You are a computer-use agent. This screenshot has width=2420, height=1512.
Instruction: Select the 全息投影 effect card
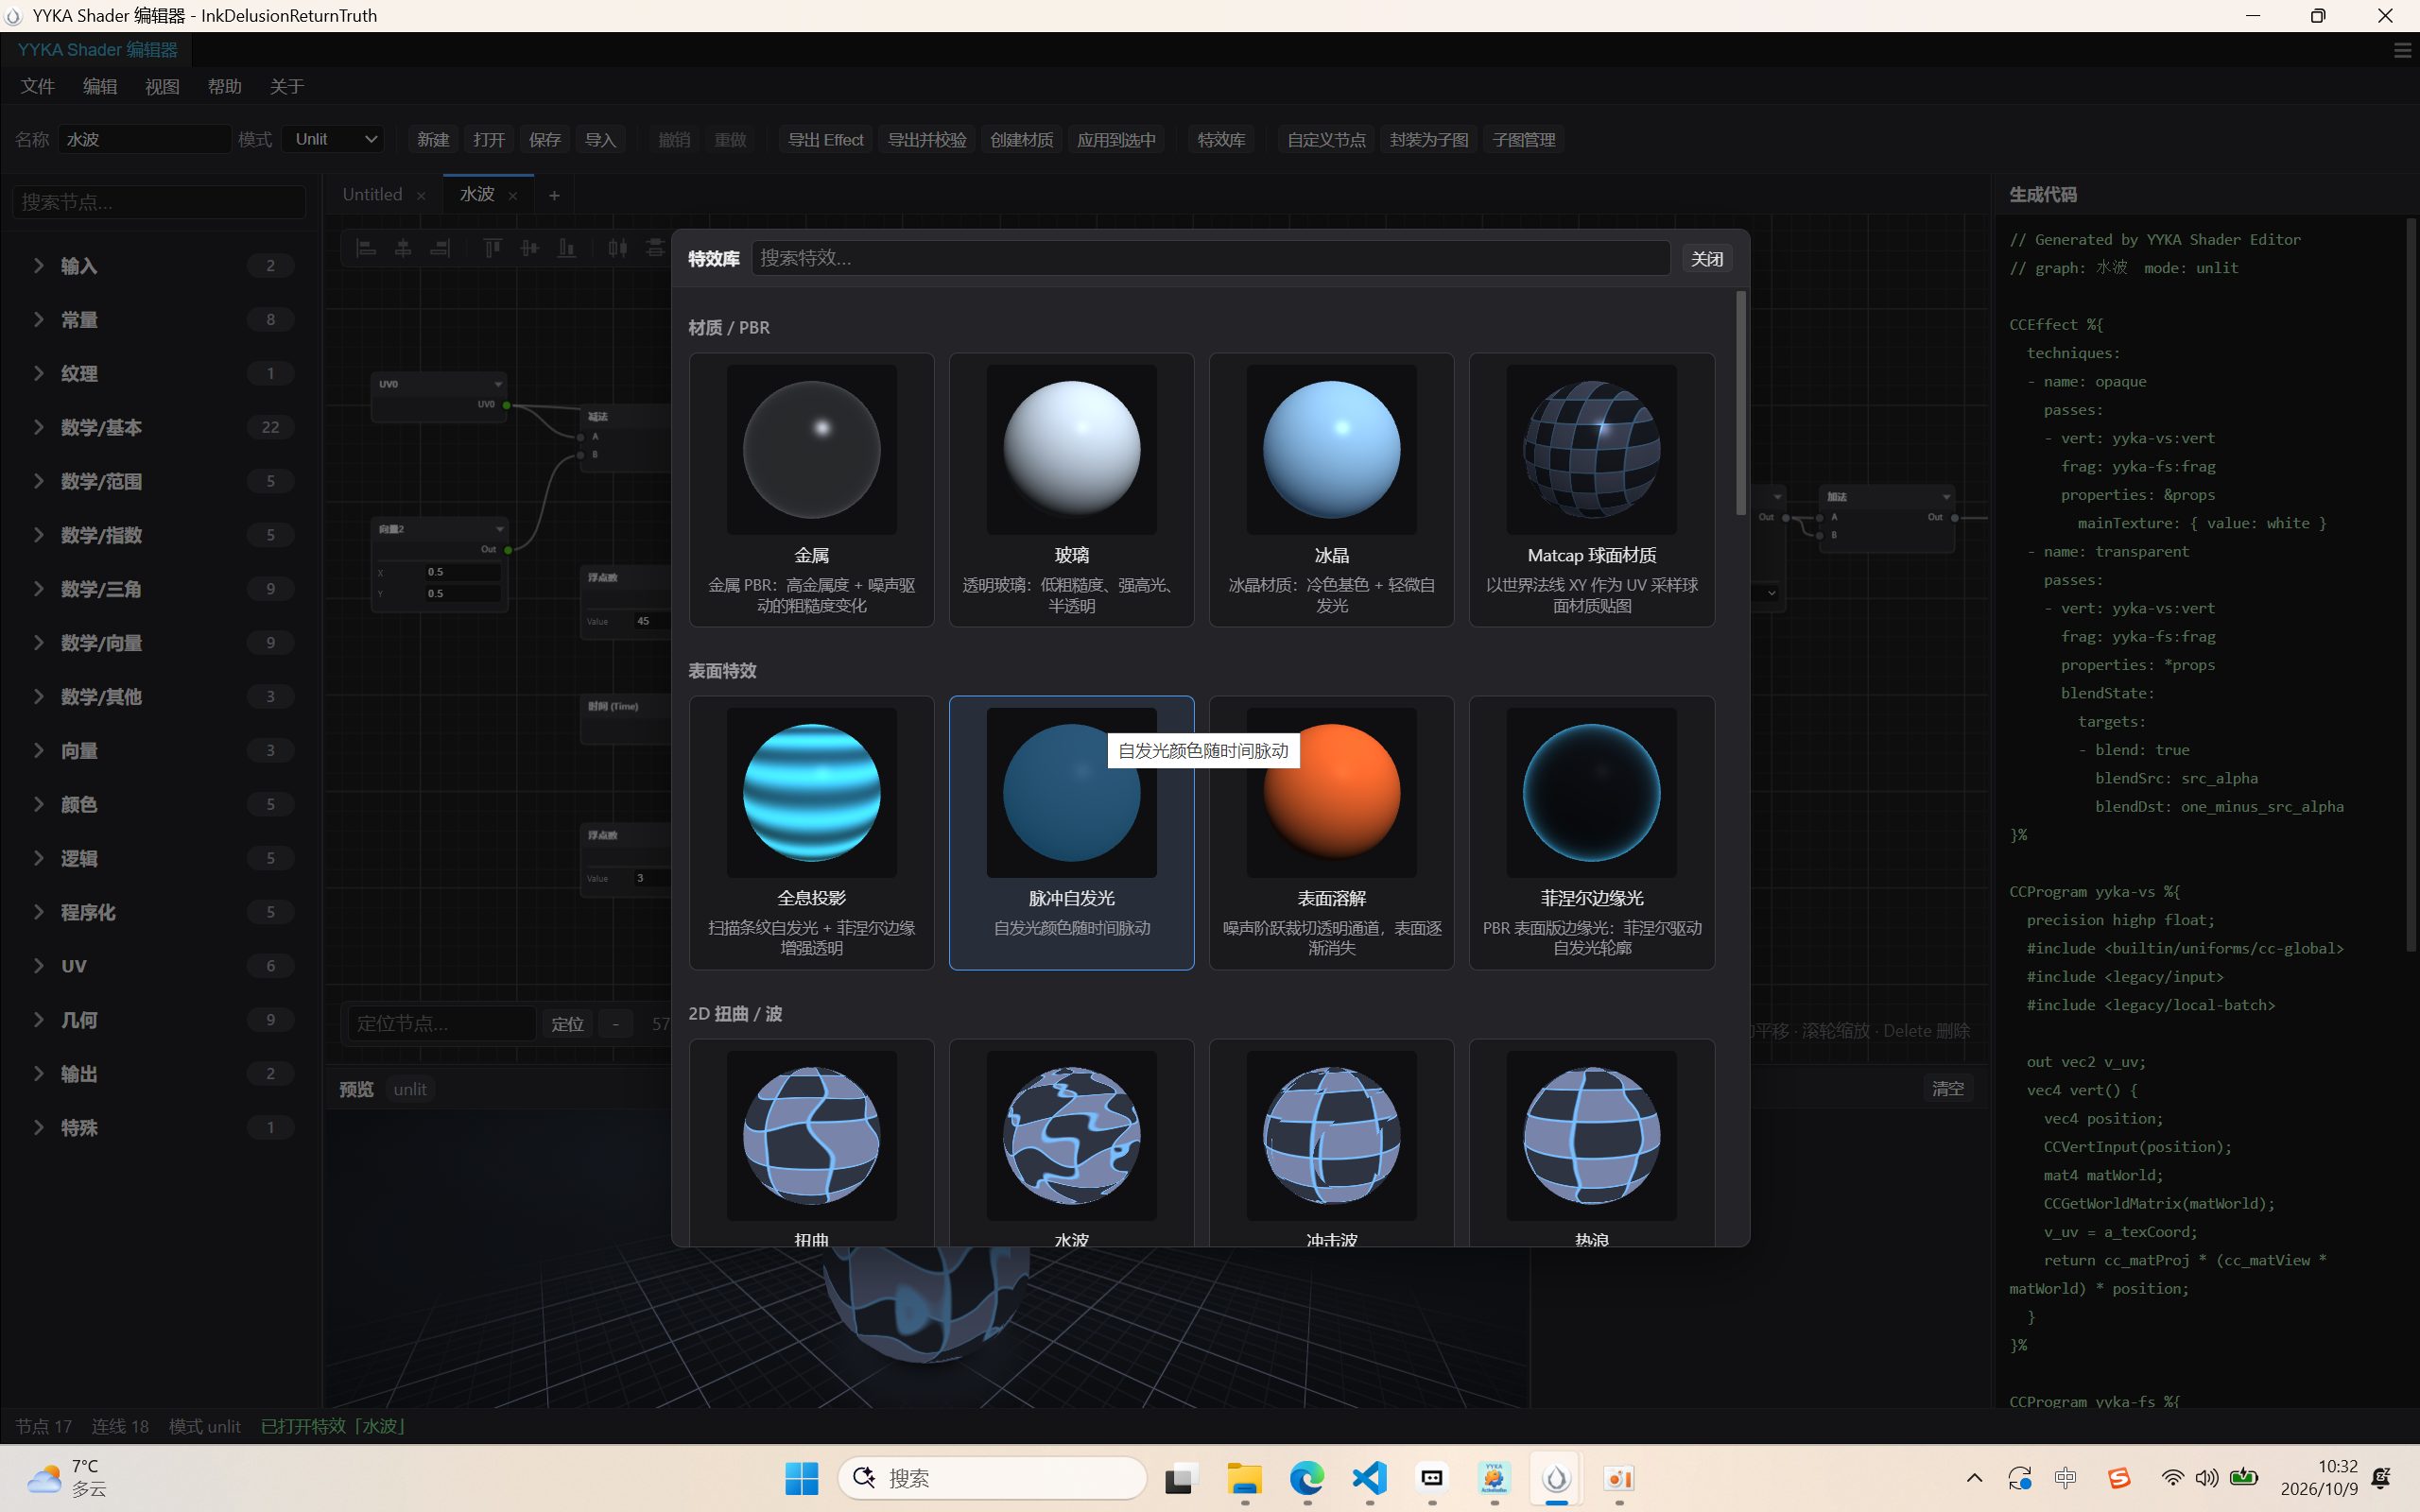click(812, 833)
